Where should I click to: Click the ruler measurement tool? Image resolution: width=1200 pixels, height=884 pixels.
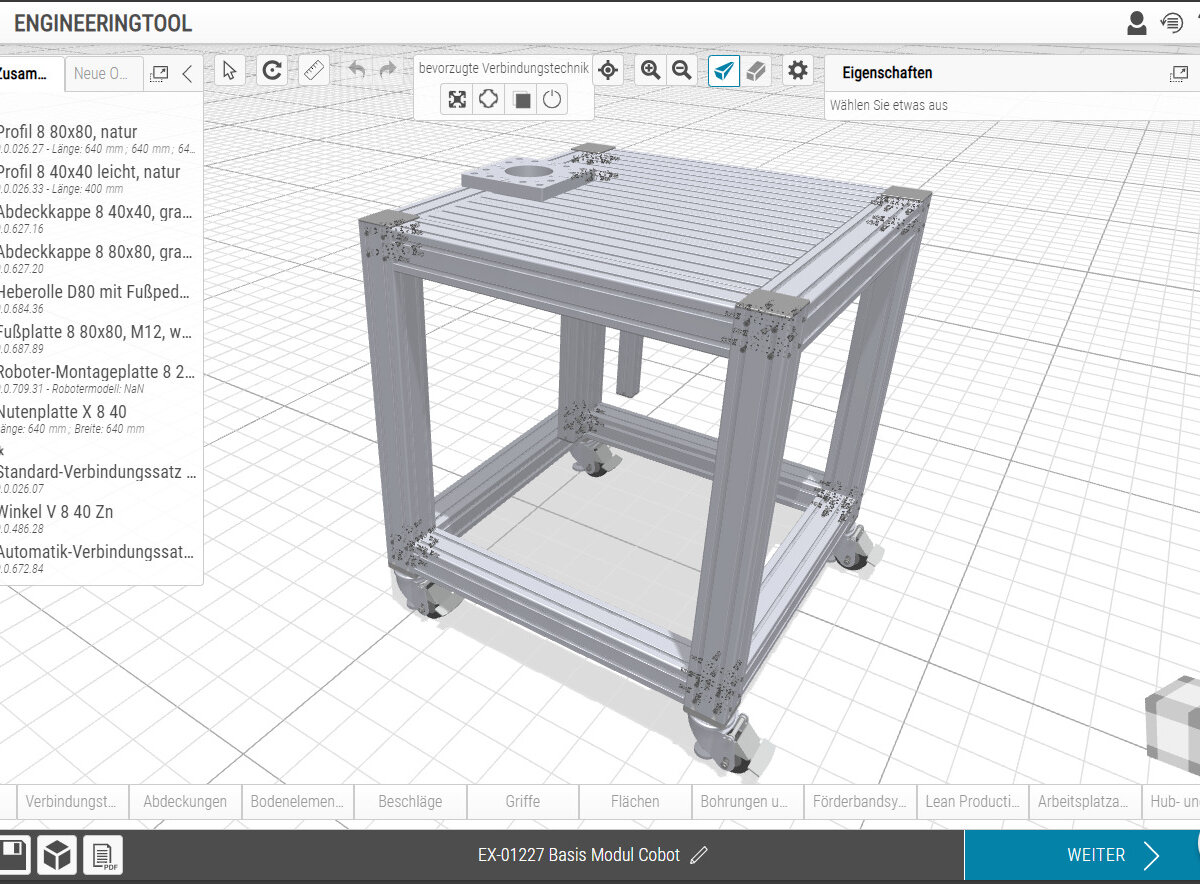[x=315, y=70]
